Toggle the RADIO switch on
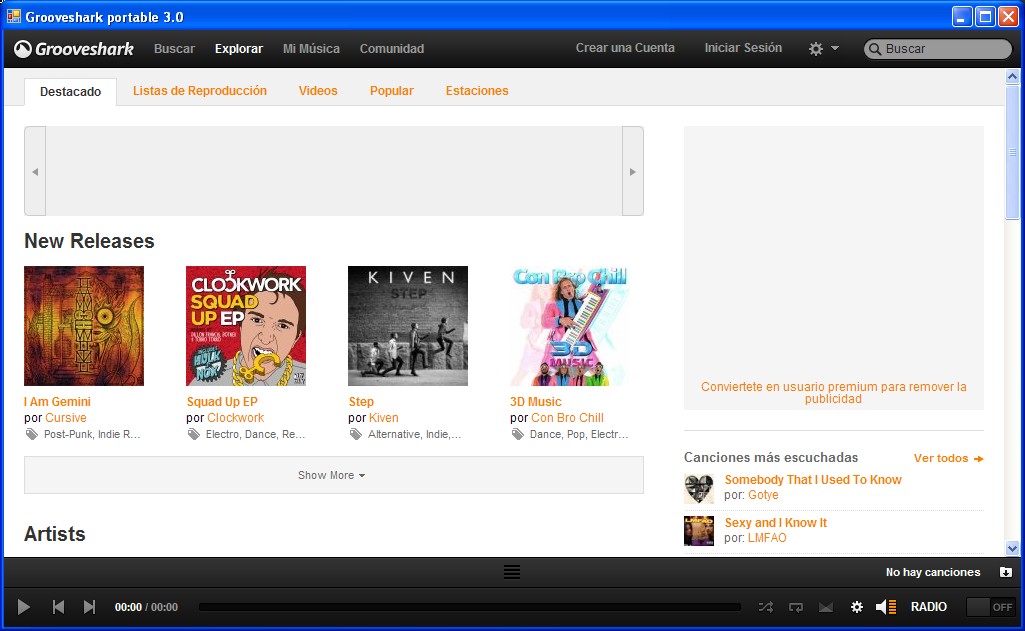The width and height of the screenshot is (1025, 631). pos(990,607)
